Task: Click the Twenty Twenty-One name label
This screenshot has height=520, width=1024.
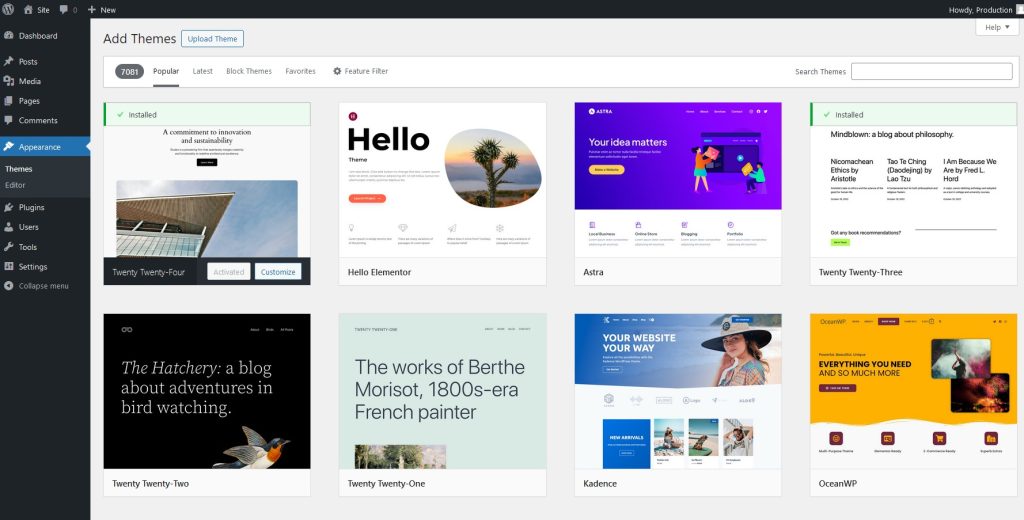Action: 386,483
